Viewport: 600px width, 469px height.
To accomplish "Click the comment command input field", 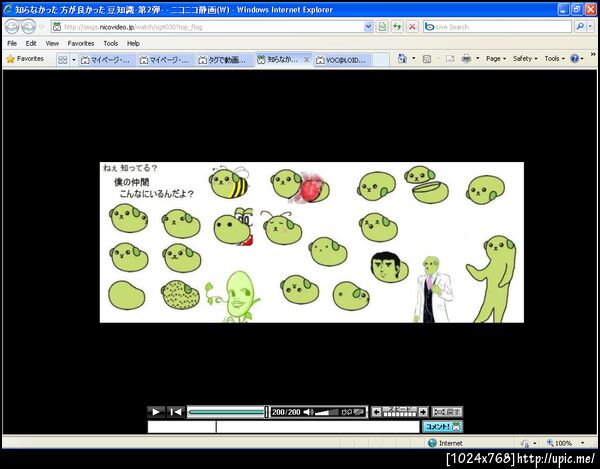I will (x=182, y=427).
